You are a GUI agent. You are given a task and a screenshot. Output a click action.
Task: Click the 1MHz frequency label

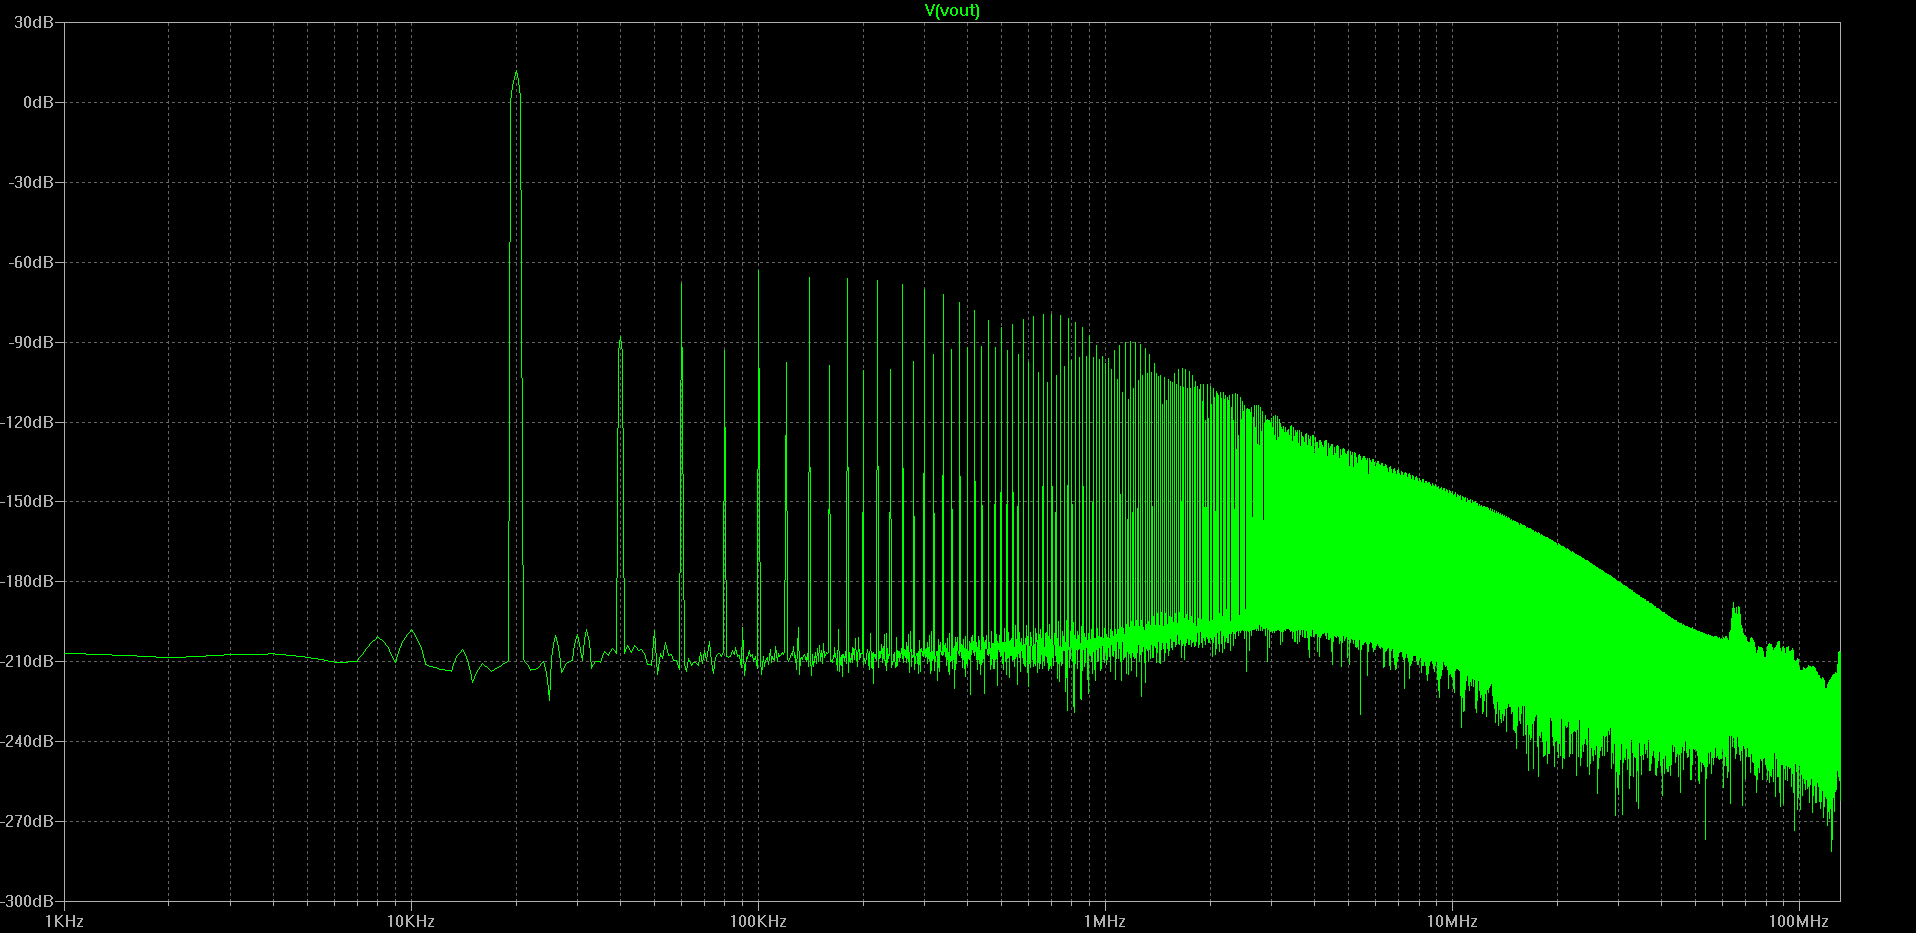click(1105, 921)
